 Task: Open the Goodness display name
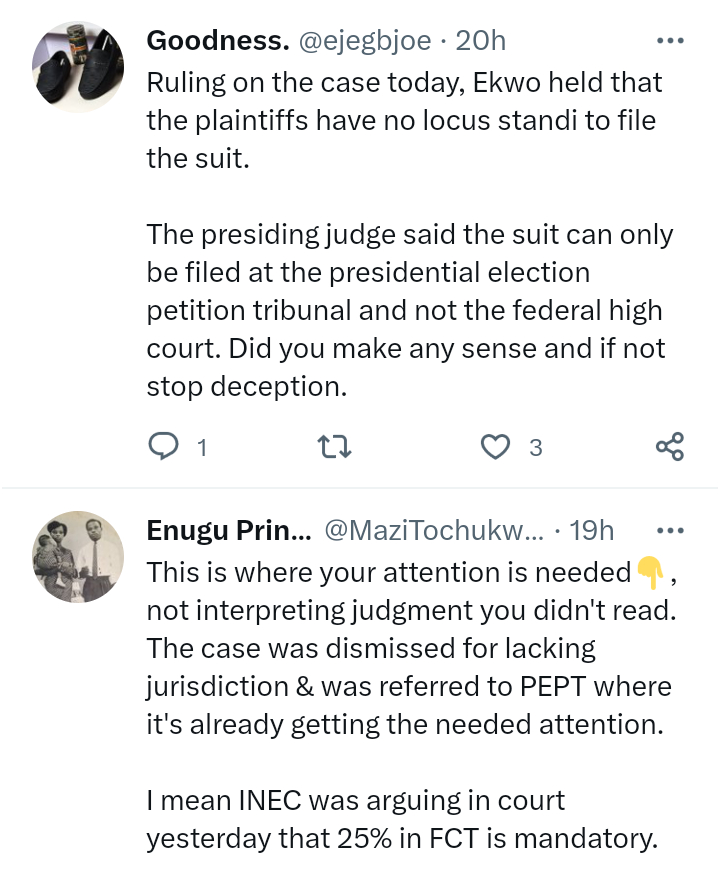tap(218, 41)
